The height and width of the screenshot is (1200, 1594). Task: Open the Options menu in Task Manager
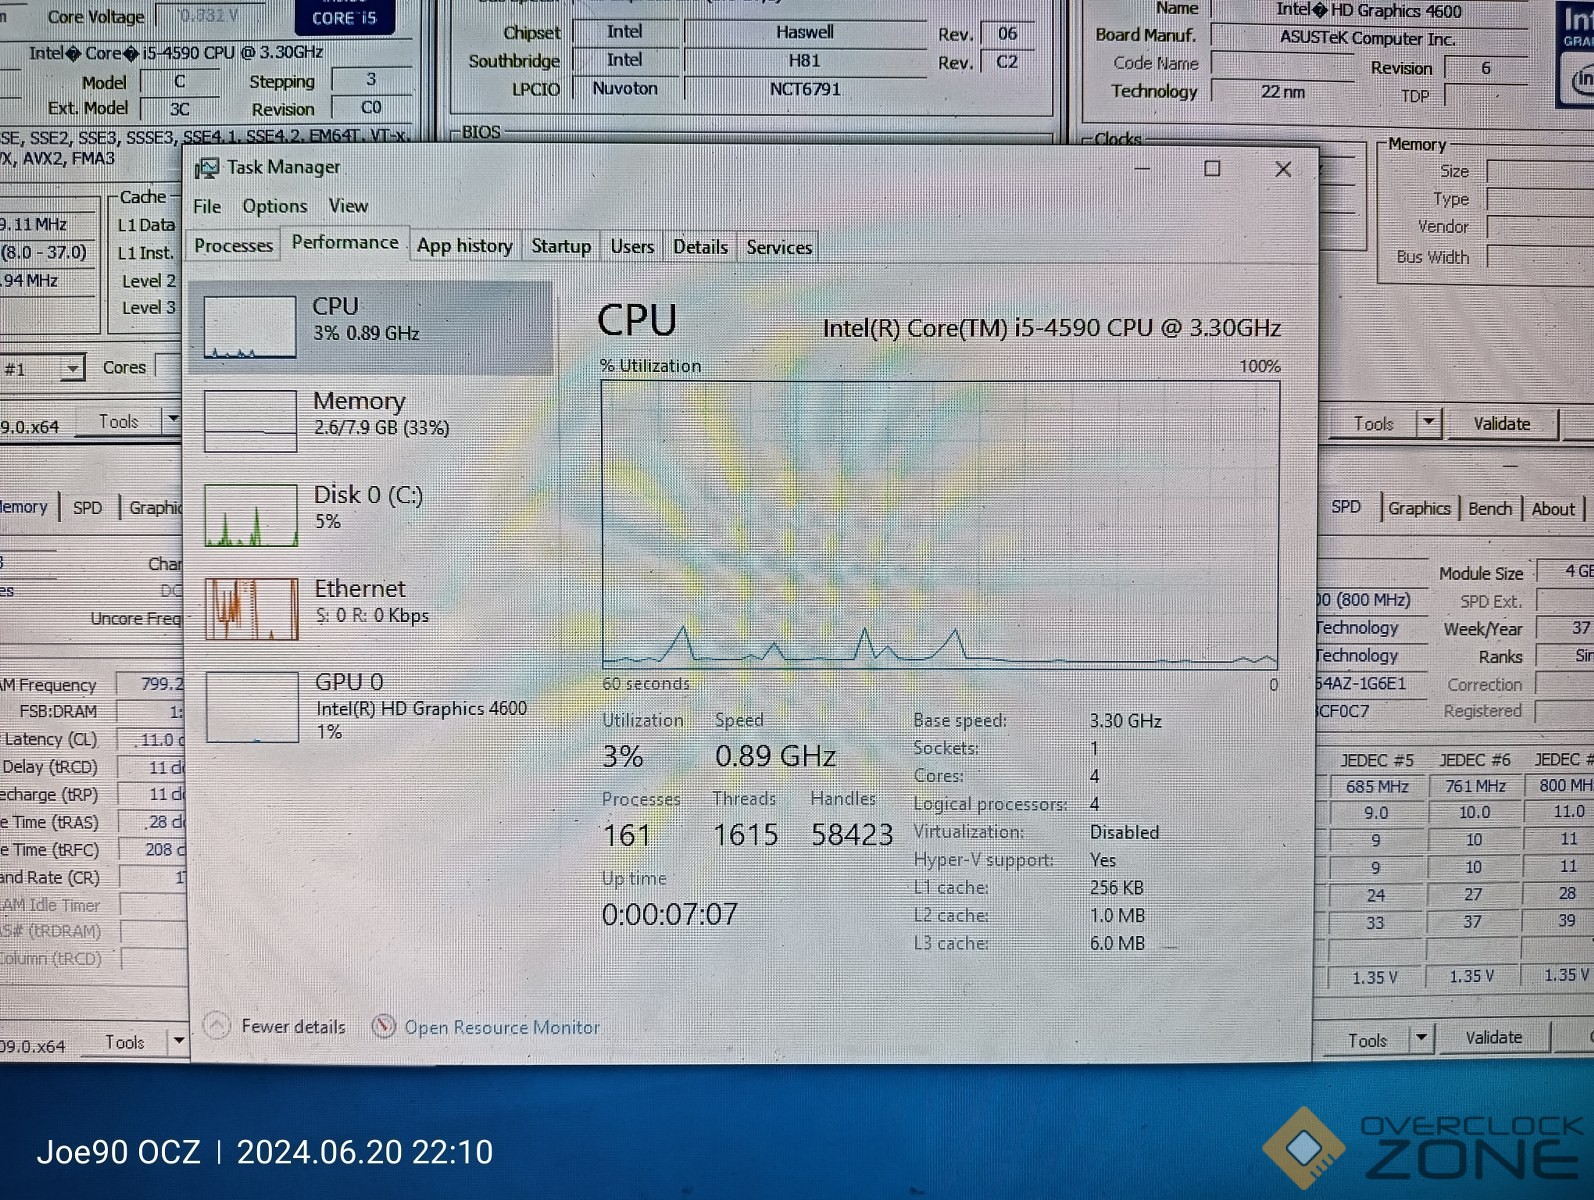click(275, 206)
